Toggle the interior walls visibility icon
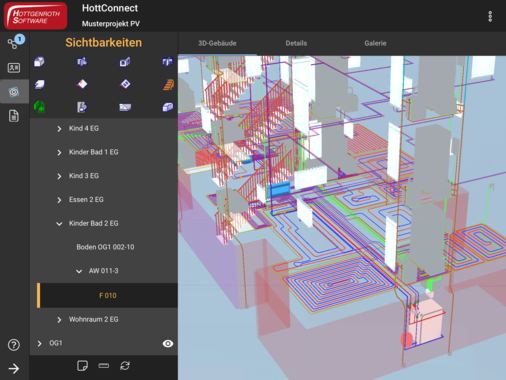The image size is (506, 380). click(x=82, y=62)
